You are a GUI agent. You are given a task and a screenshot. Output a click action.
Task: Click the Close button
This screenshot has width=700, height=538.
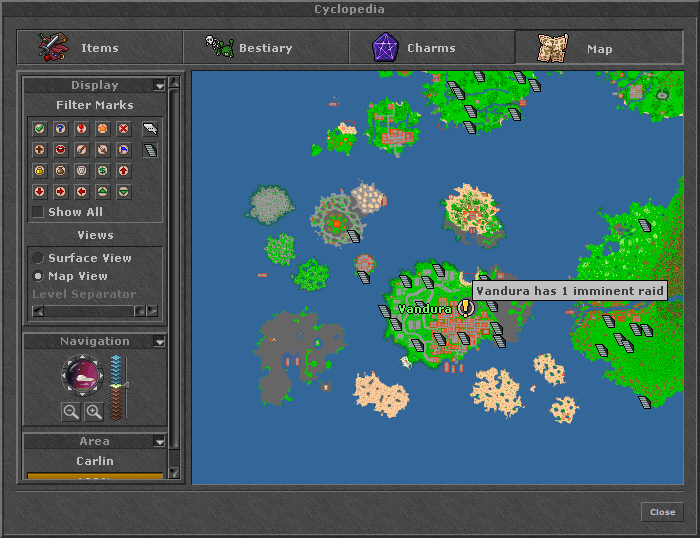coord(662,512)
